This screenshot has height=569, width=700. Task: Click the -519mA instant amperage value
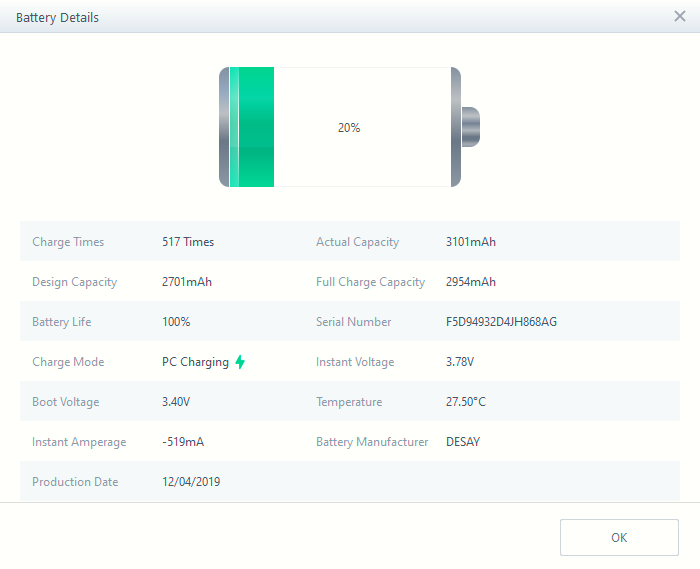(x=183, y=442)
